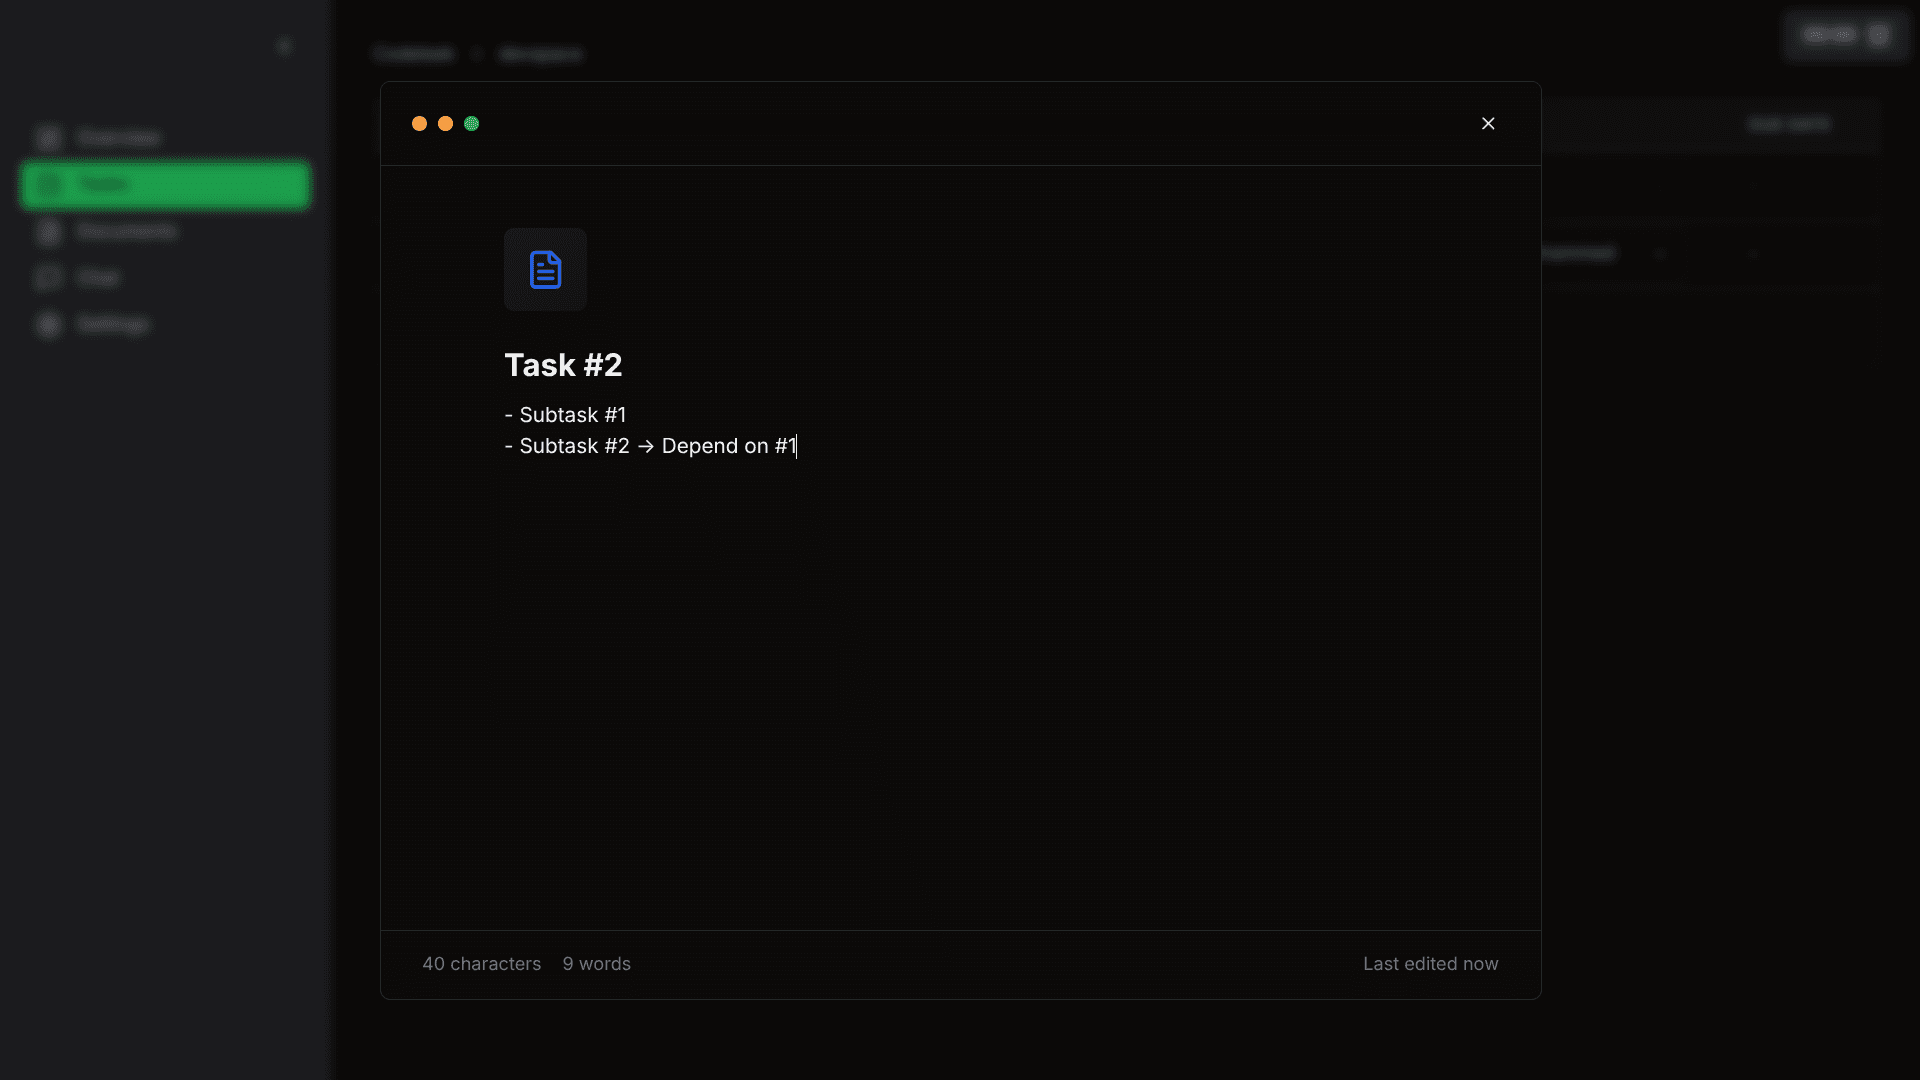Screen dimensions: 1920x1080
Task: Click the 40 characters count in the status bar
Action: [x=481, y=963]
